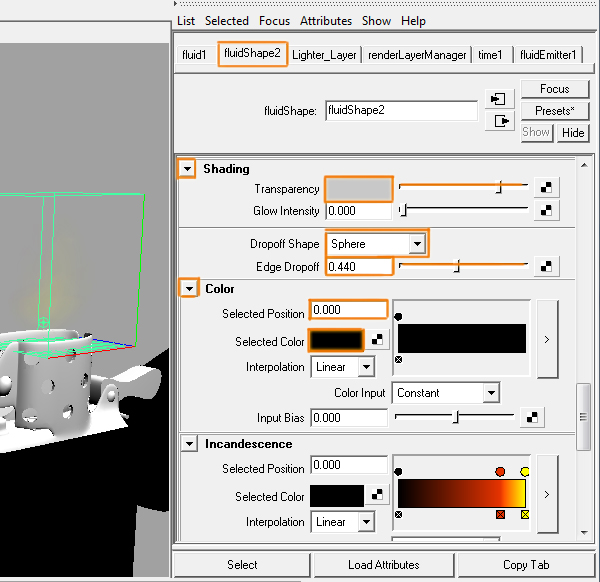This screenshot has width=600, height=582.
Task: Click the Hide button
Action: (x=573, y=133)
